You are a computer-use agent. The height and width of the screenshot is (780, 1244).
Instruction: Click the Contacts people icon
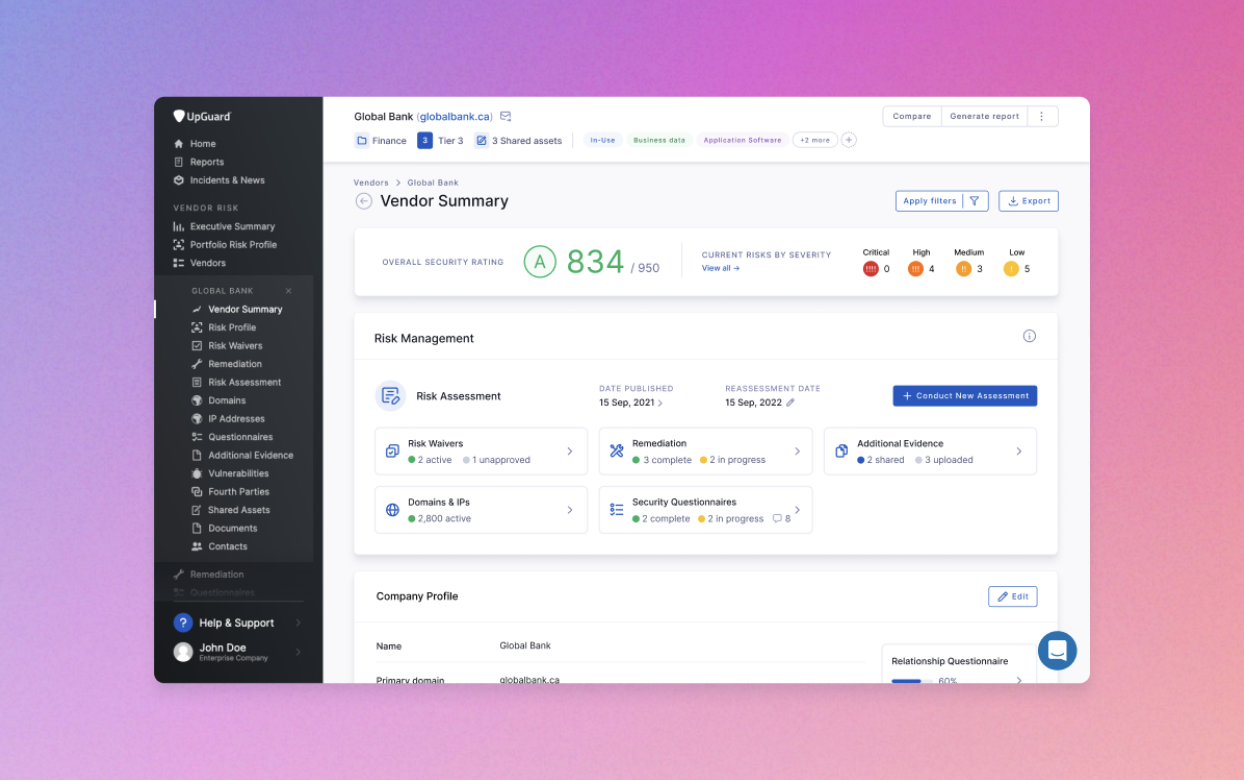click(x=197, y=546)
